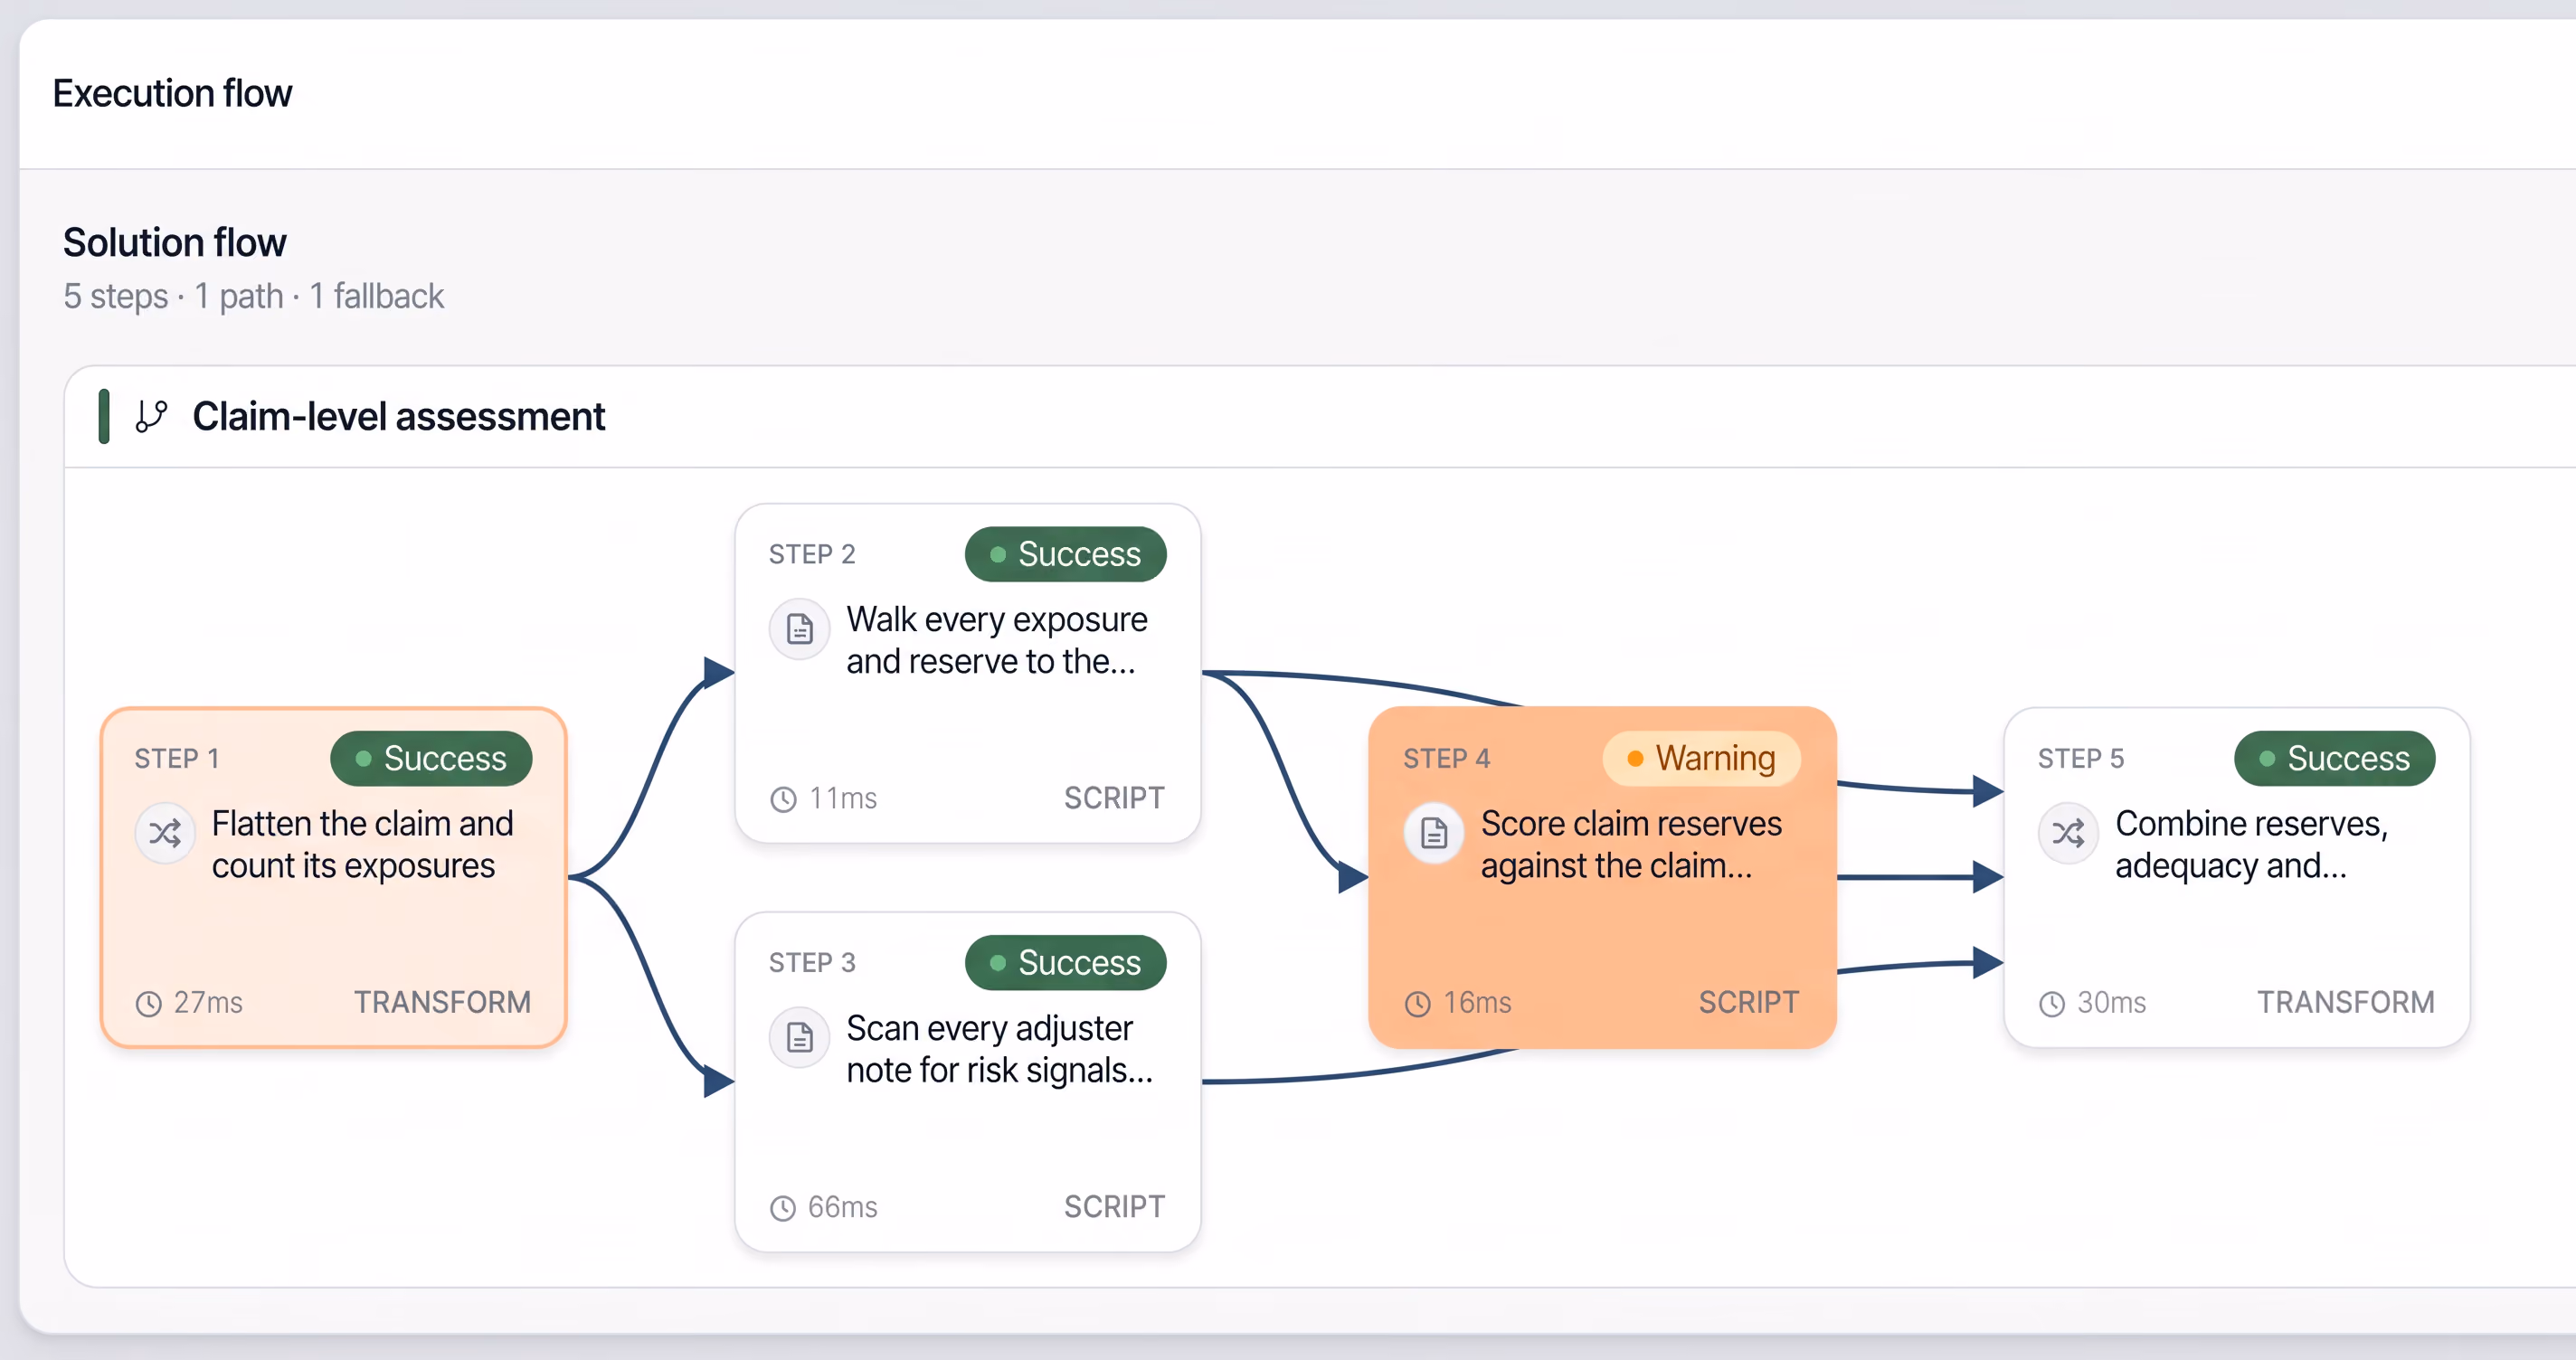The width and height of the screenshot is (2576, 1360).
Task: Click the green status bar beside Claim-level assessment
Action: 104,416
